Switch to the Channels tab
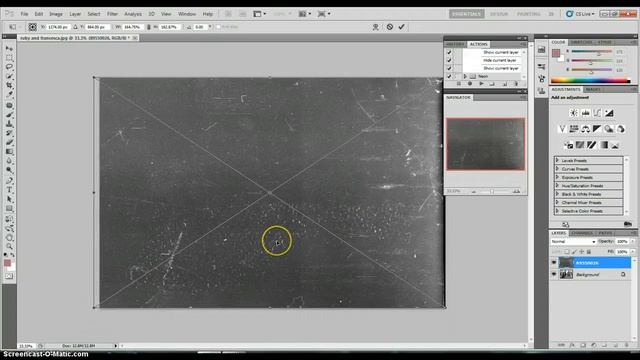Viewport: 640px width, 360px height. point(582,233)
